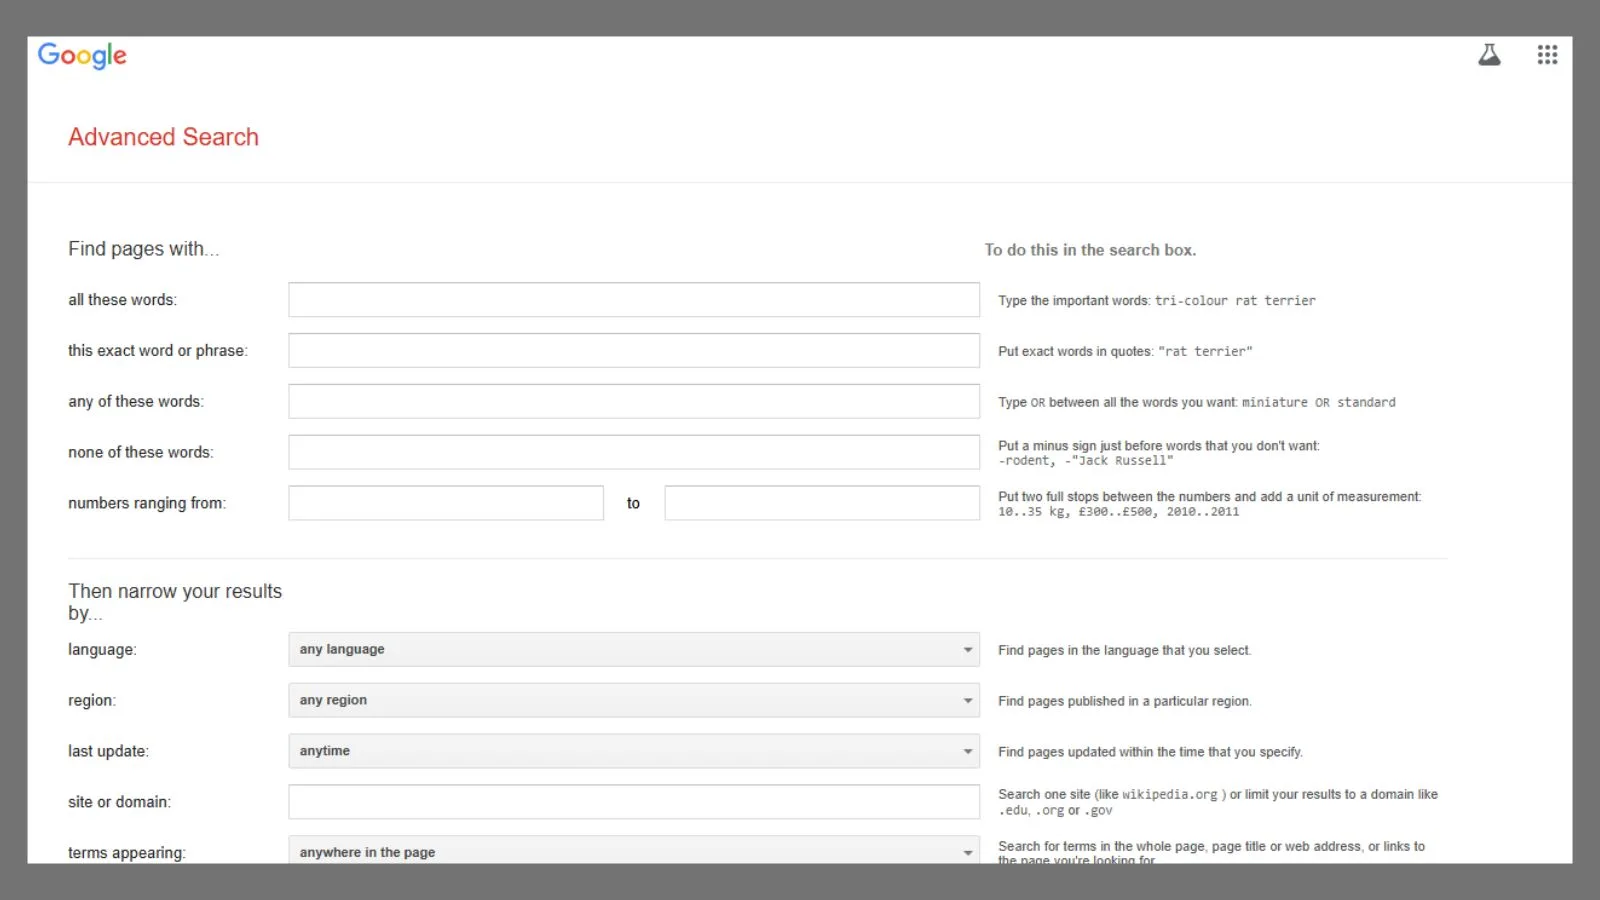The width and height of the screenshot is (1600, 900).
Task: Expand the 'any region' dropdown
Action: coord(634,701)
